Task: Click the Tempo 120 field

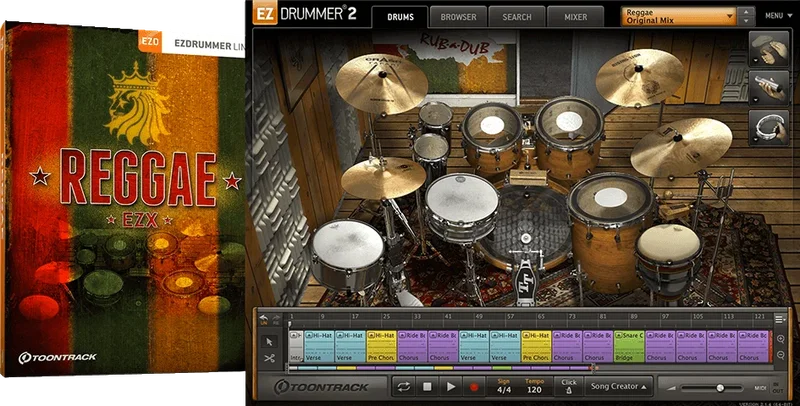Action: pyautogui.click(x=534, y=387)
